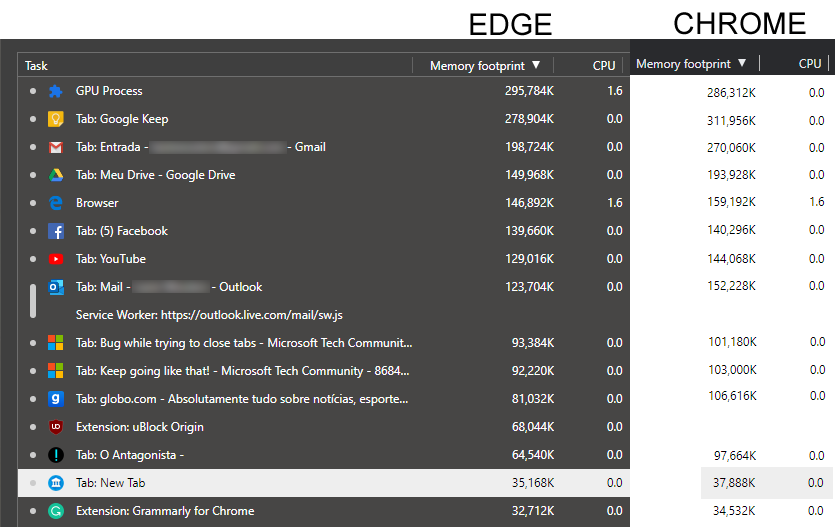Click the Gmail envelope icon
This screenshot has width=839, height=527.
[x=56, y=147]
